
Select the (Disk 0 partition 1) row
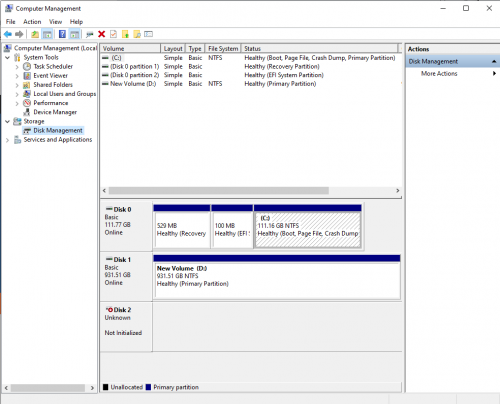tap(251, 66)
